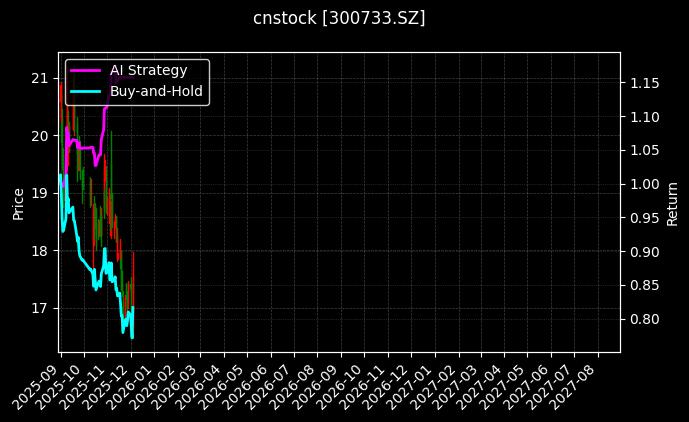
Task: Click the price tick value 18
Action: coord(39,251)
